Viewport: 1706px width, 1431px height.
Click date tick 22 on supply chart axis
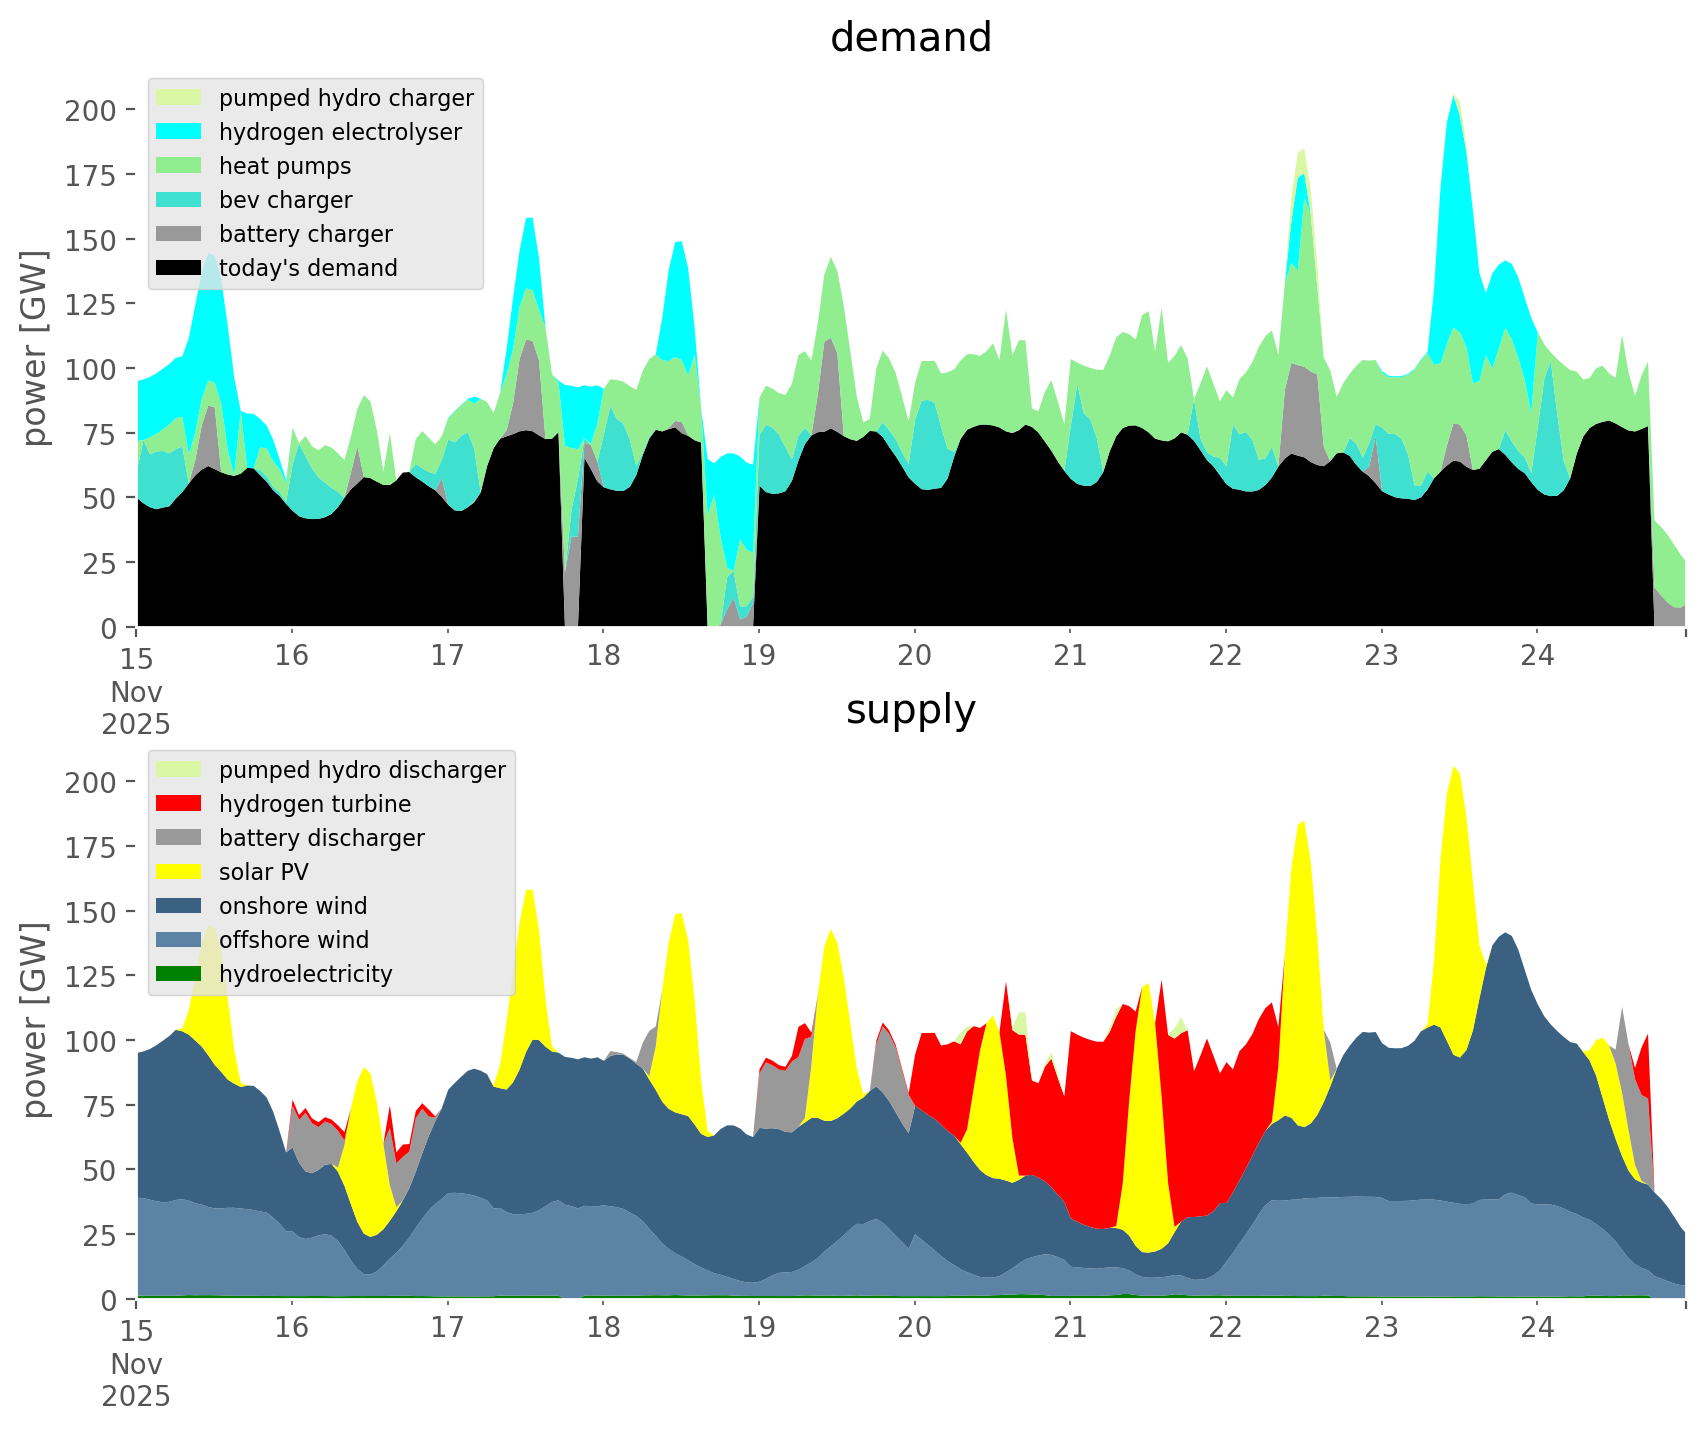point(1225,1328)
